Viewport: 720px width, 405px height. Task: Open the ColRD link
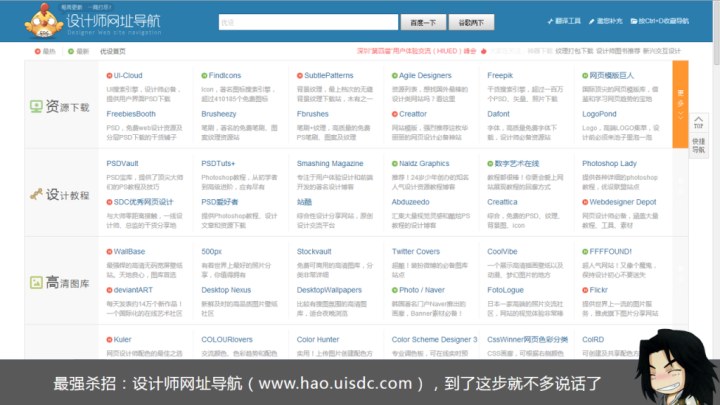point(593,340)
